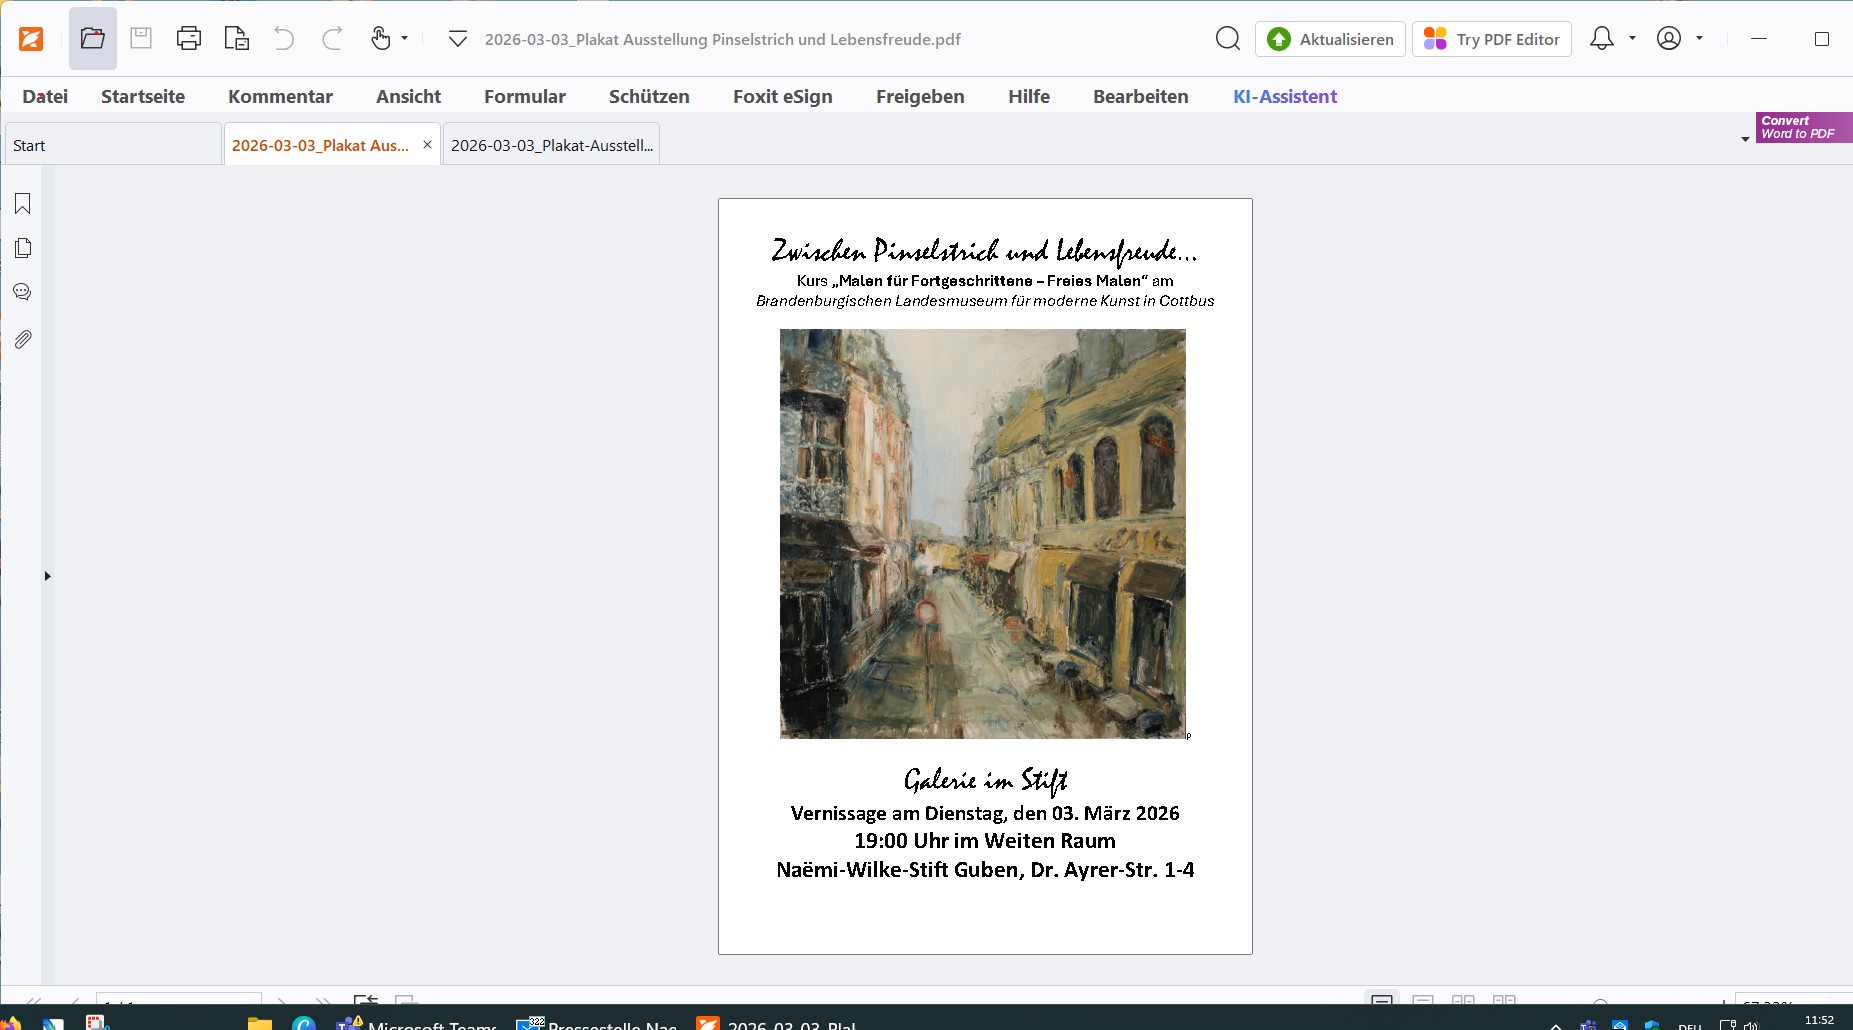Open the notifications bell

(x=1601, y=39)
